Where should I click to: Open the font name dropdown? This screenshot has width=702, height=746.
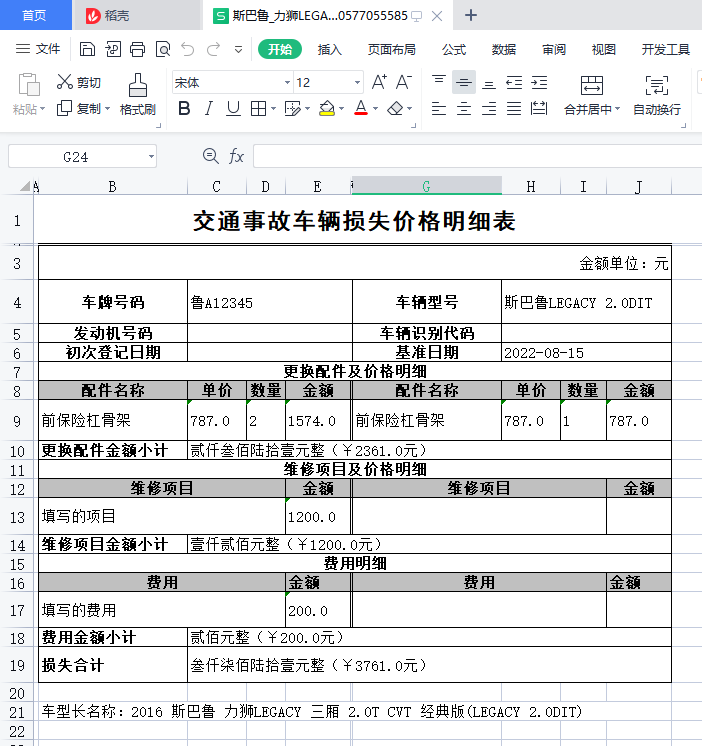coord(287,82)
